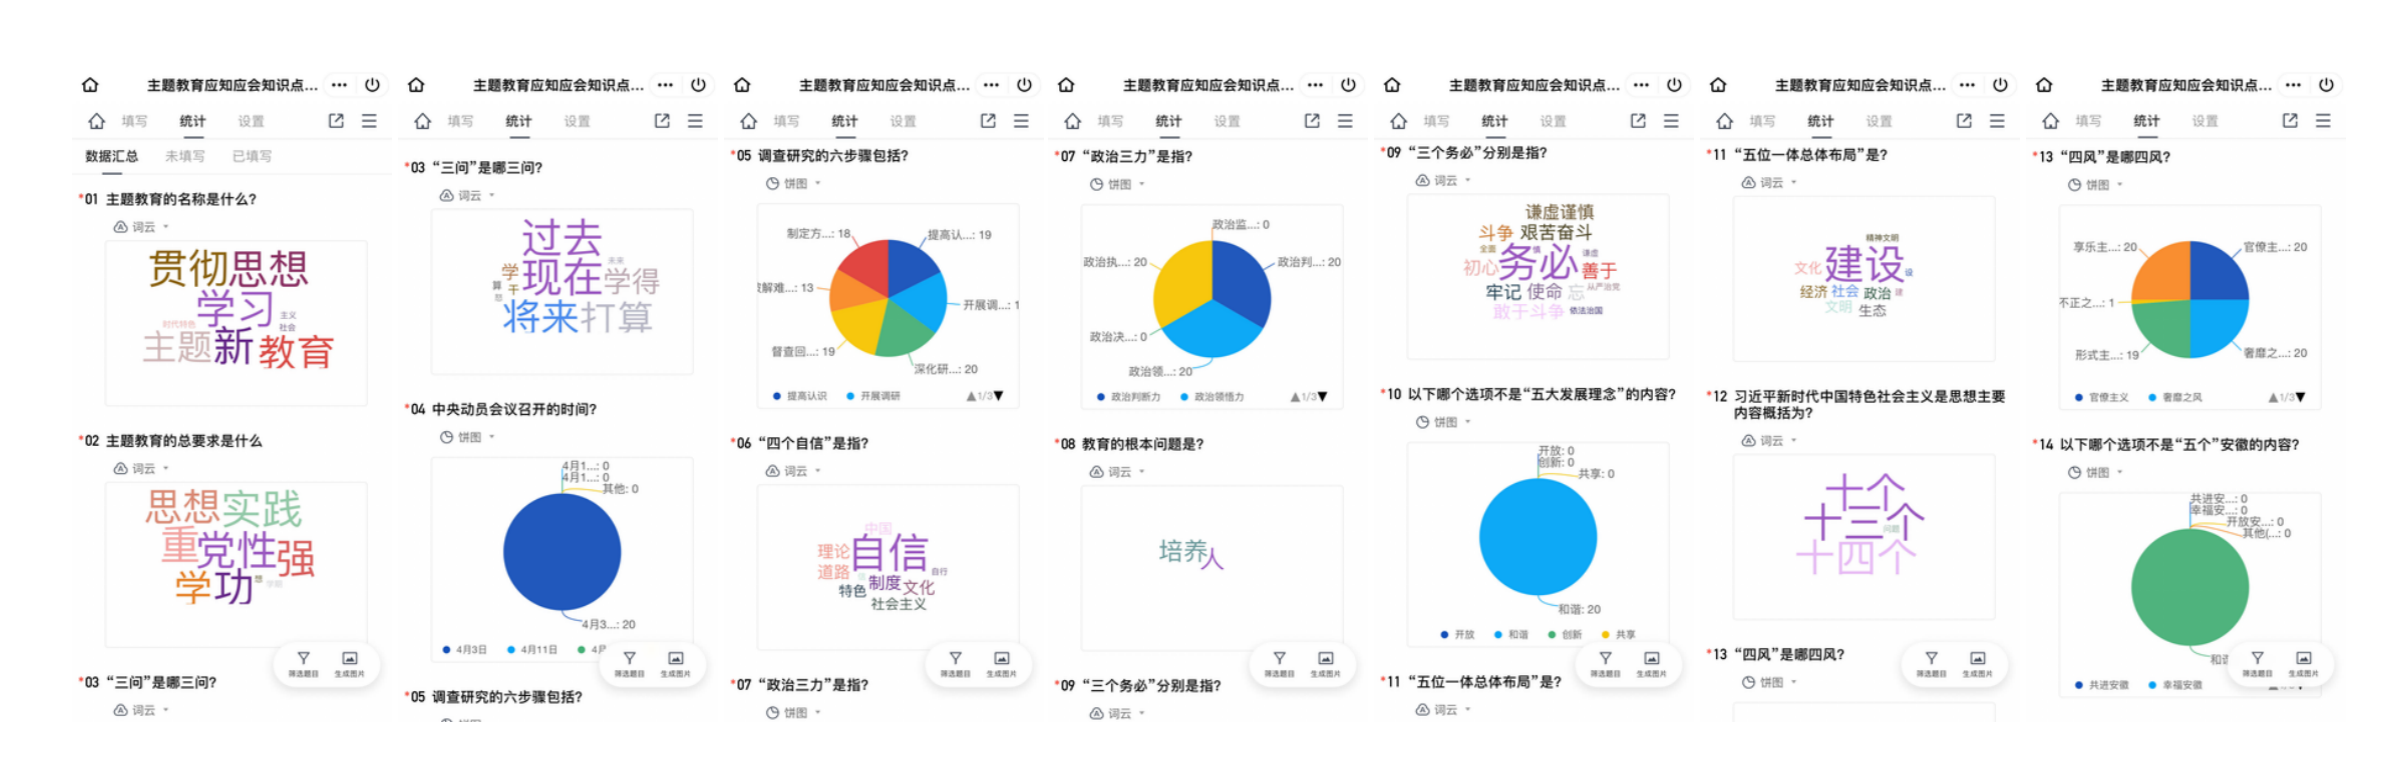
Task: Tap 筛选题目 filter icon in question-08 panel
Action: click(1279, 658)
